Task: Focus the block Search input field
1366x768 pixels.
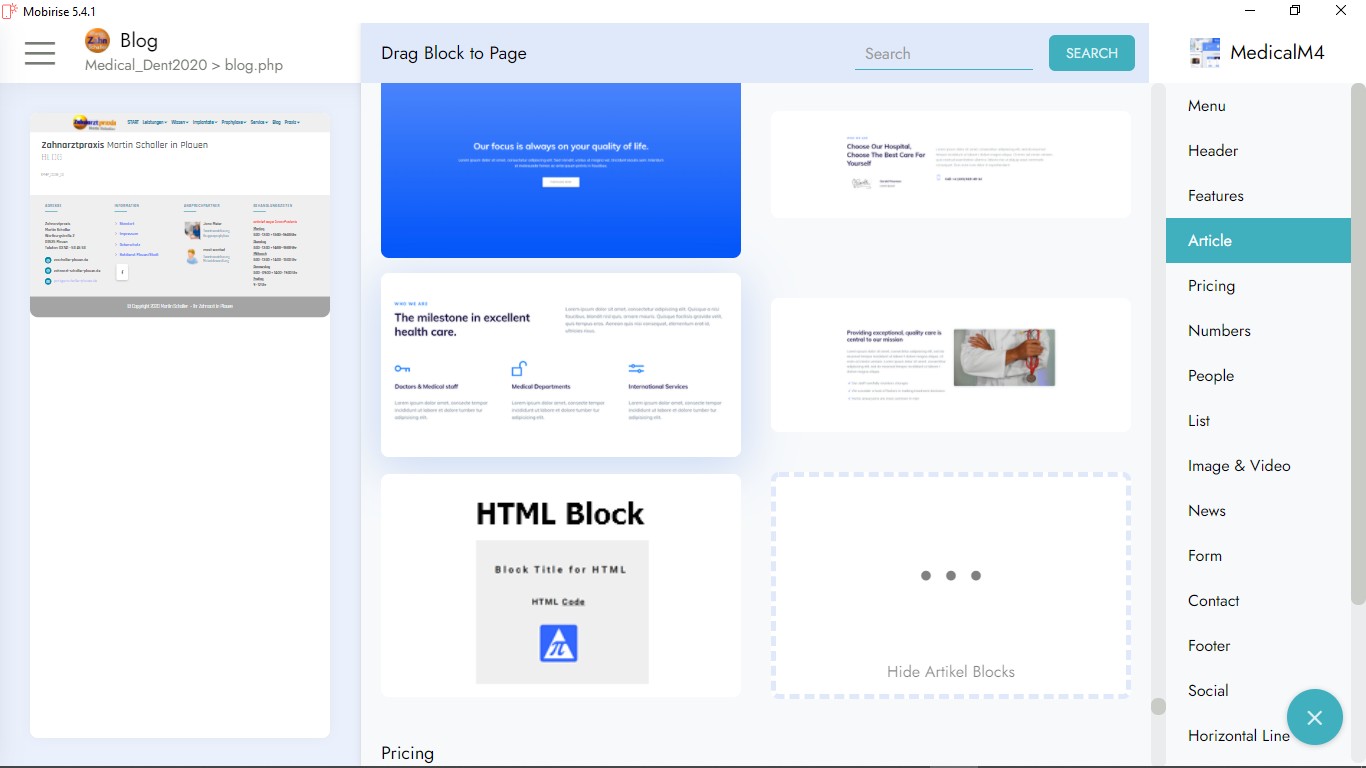Action: pyautogui.click(x=944, y=54)
